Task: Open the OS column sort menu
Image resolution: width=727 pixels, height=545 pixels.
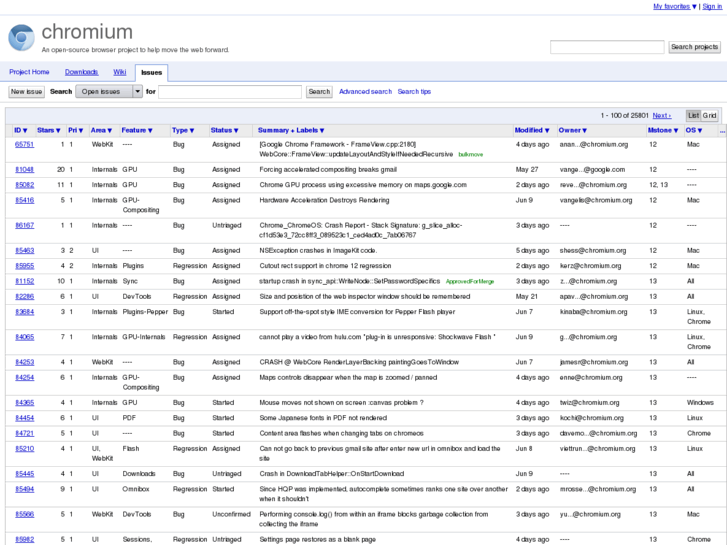Action: point(694,130)
